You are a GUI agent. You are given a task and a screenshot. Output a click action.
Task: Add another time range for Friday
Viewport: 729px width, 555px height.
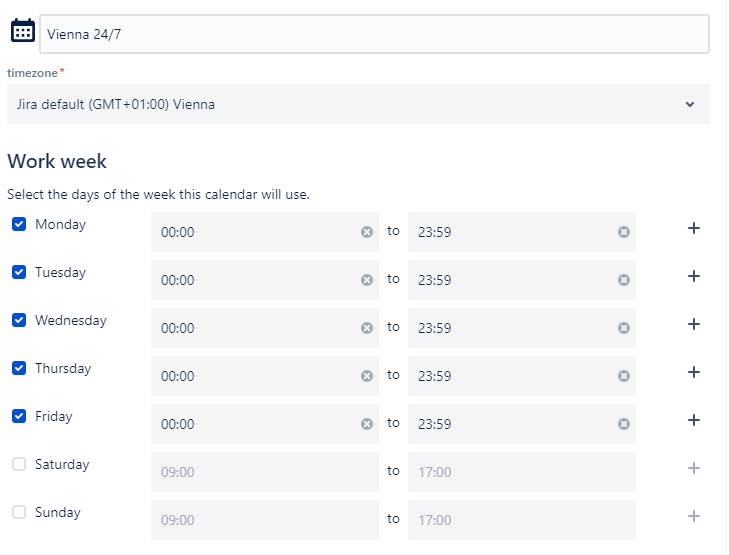click(694, 420)
